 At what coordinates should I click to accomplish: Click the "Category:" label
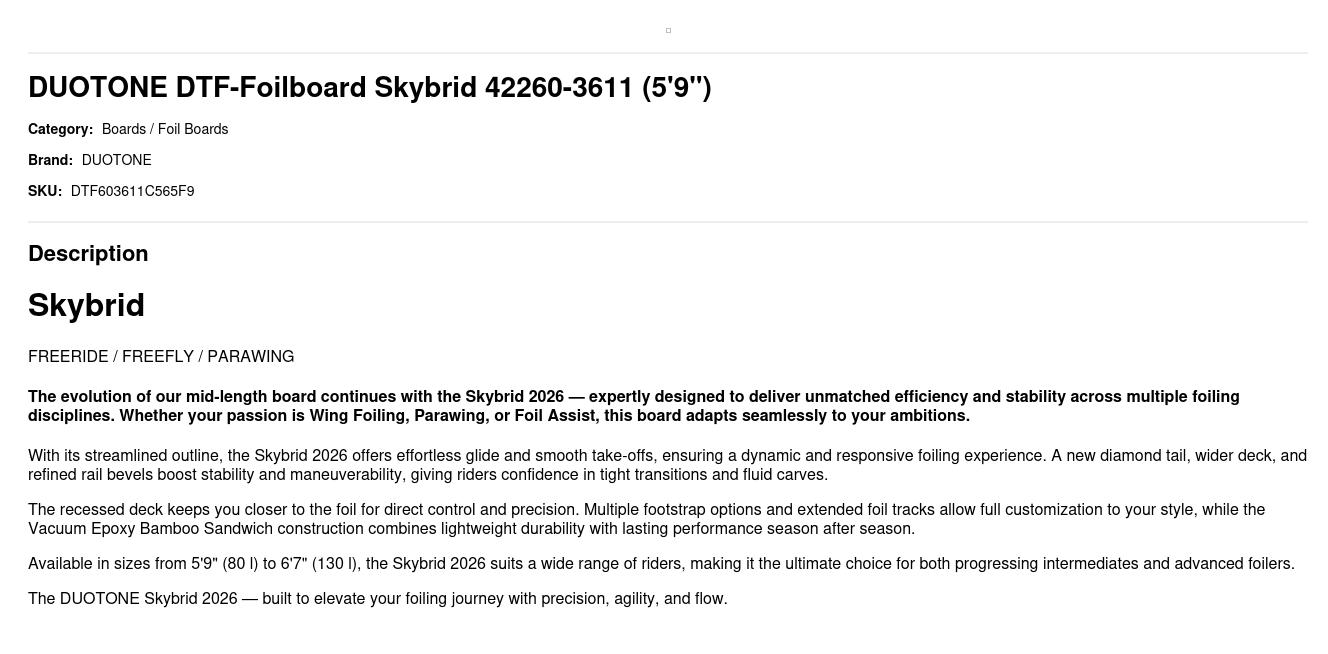60,129
